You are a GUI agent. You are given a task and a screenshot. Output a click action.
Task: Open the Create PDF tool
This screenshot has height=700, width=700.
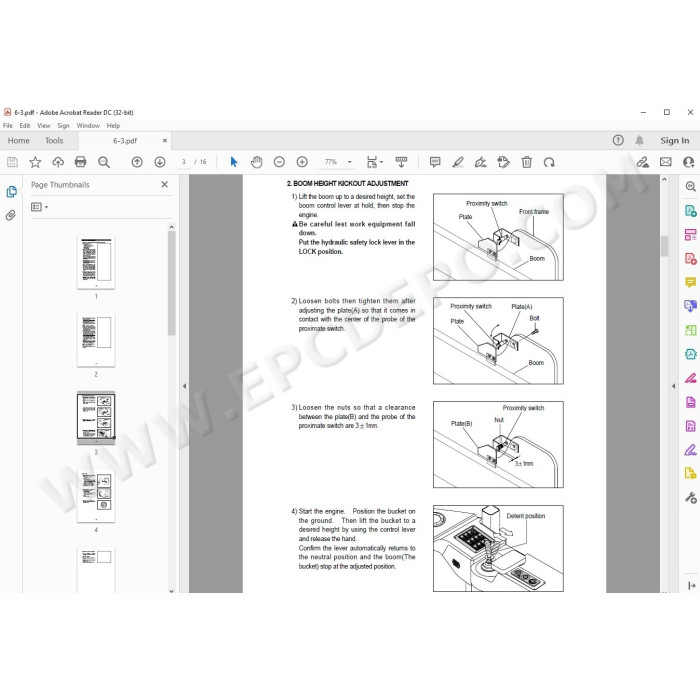tap(691, 258)
